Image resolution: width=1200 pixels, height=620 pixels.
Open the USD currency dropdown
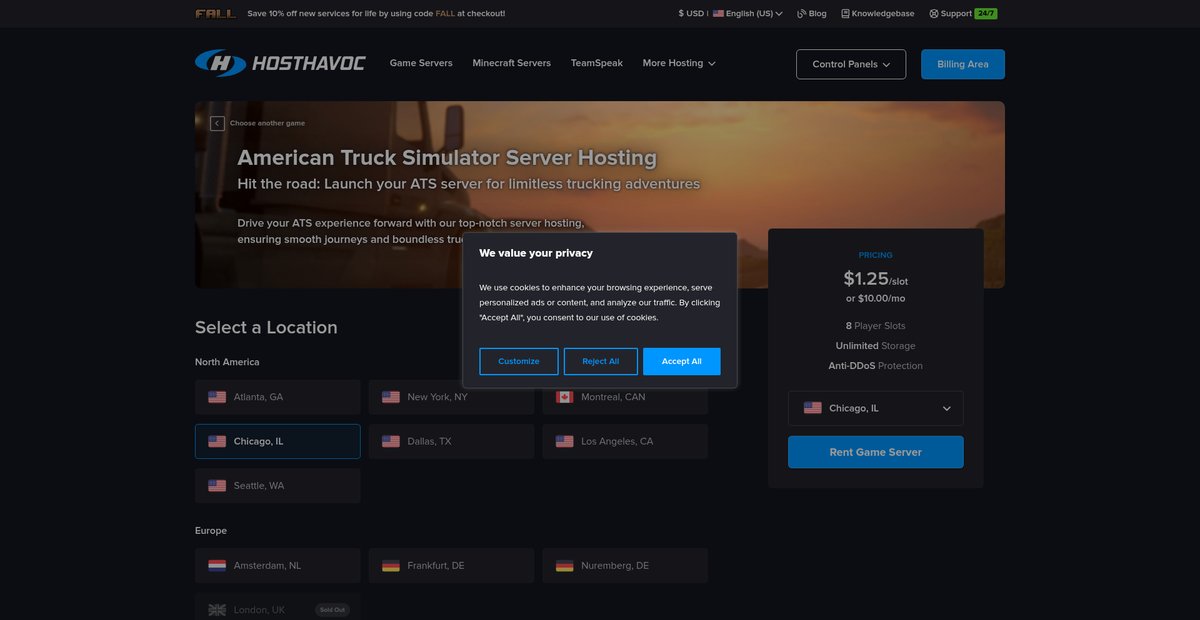coord(691,14)
